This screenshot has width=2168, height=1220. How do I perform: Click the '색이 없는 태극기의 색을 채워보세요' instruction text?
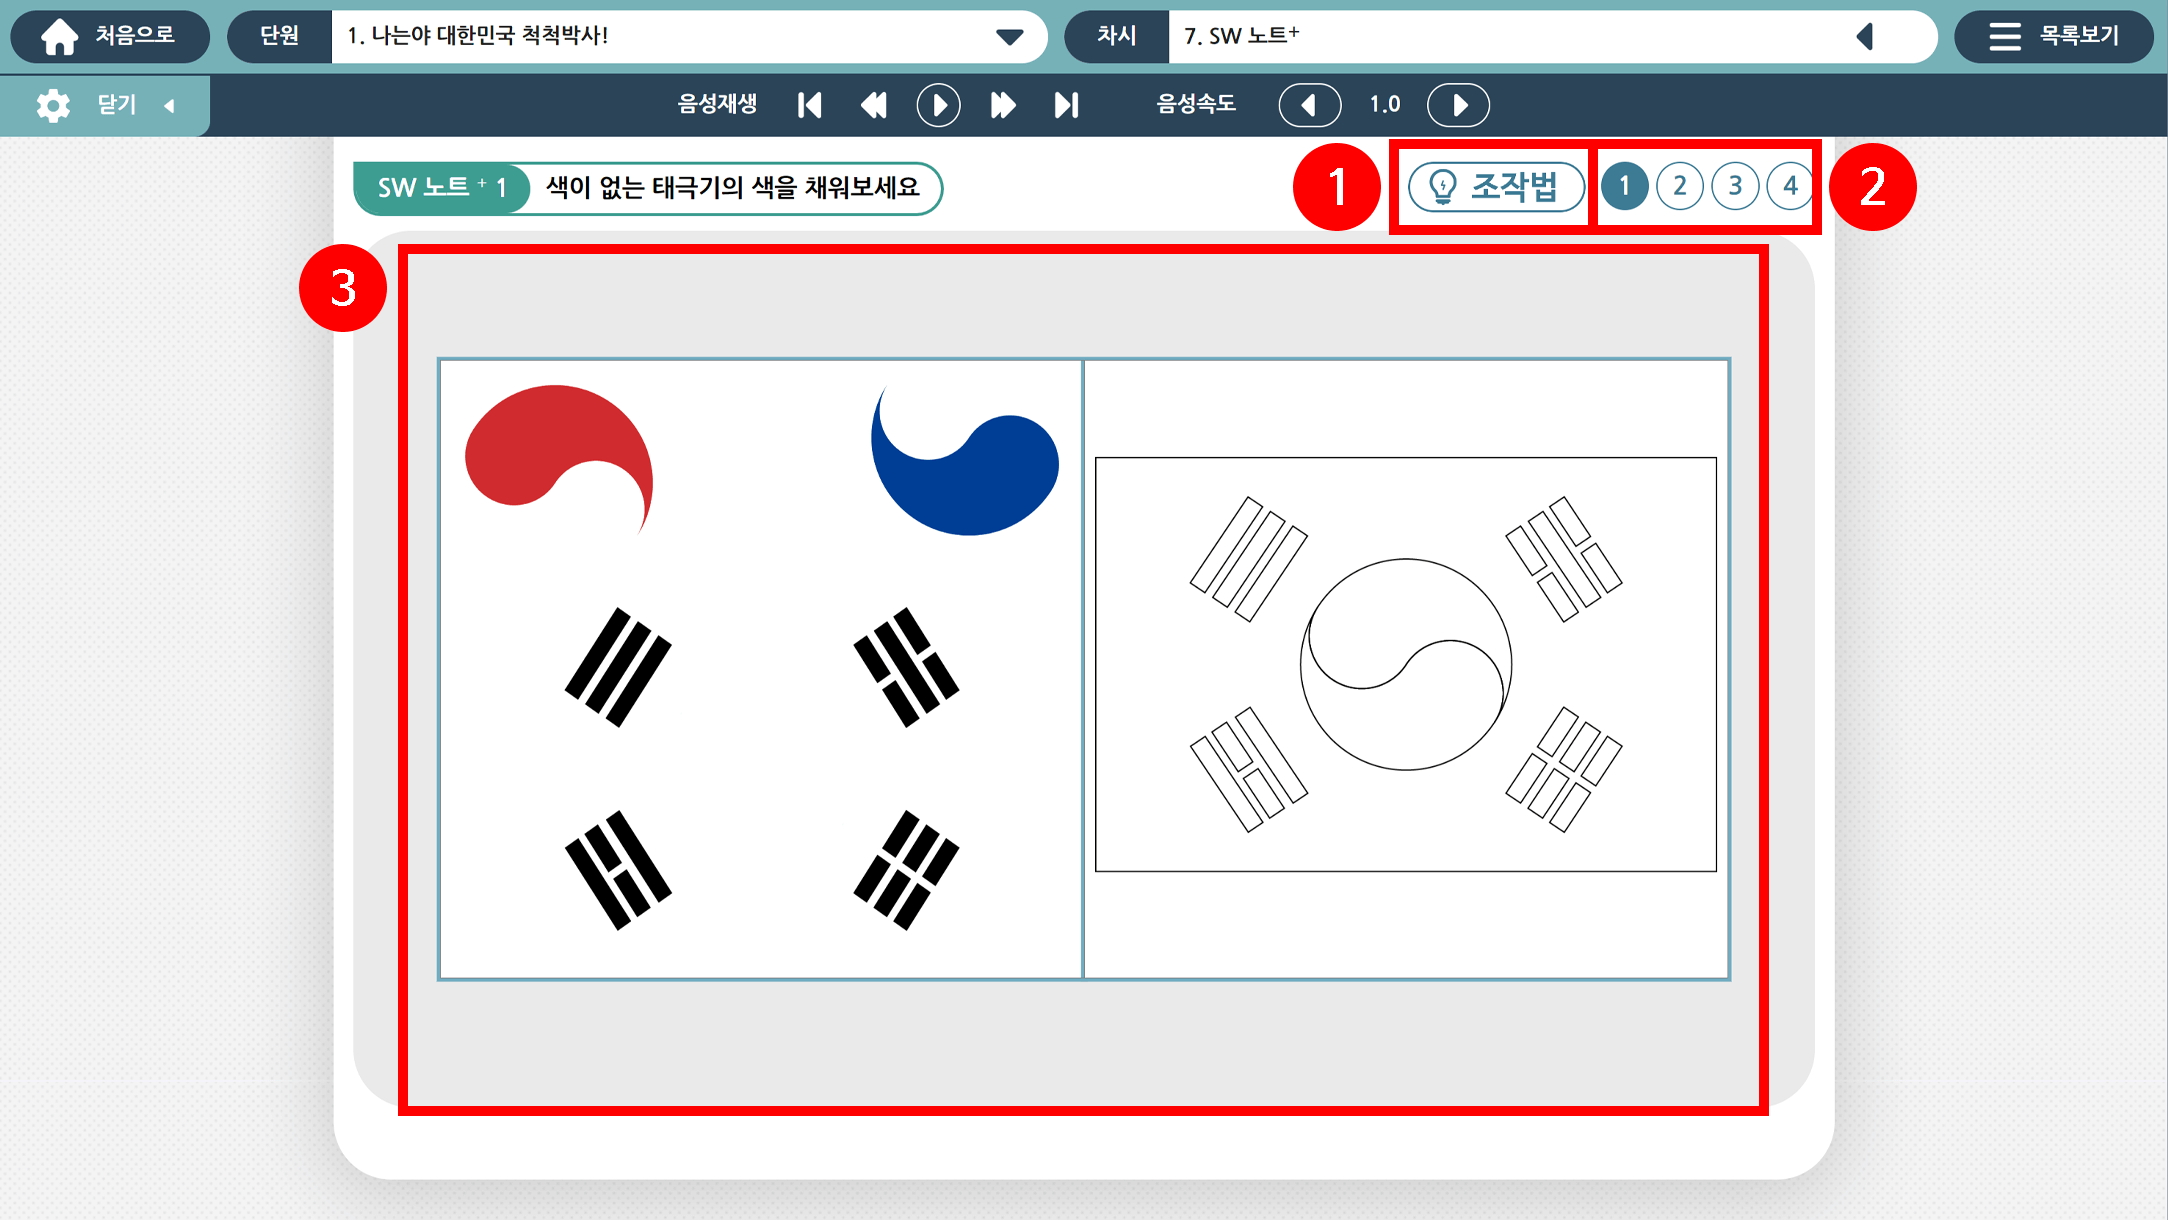click(x=732, y=187)
